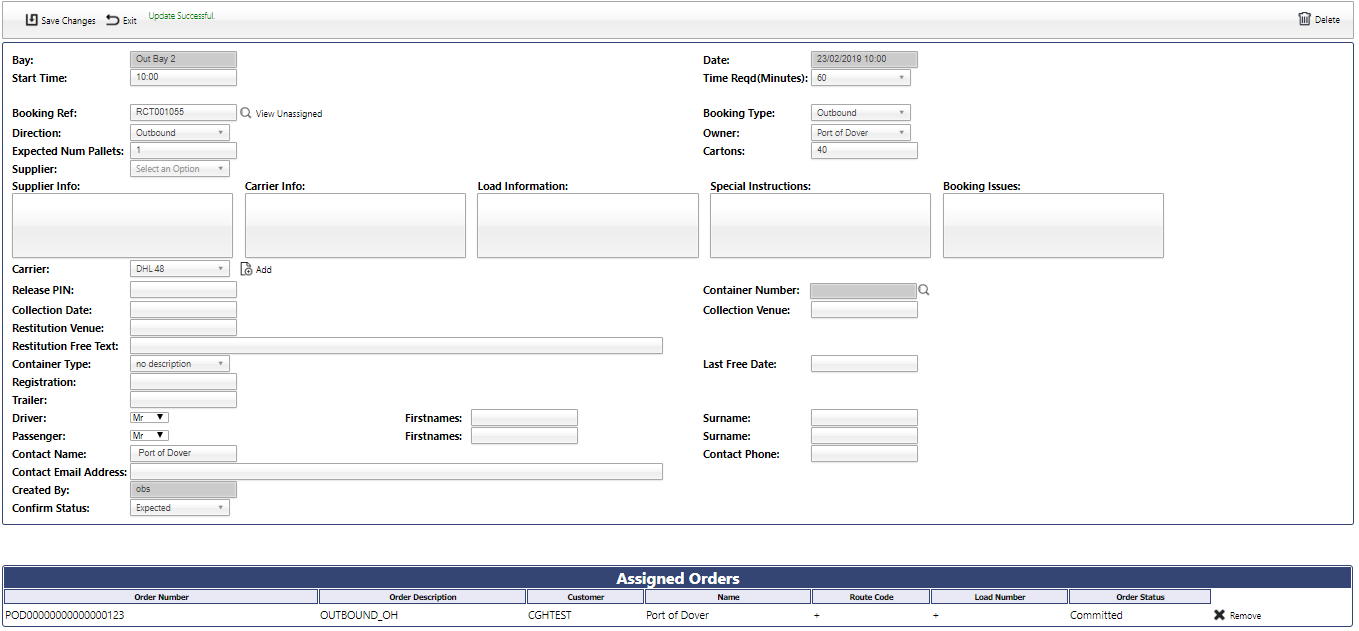Click the Delete trash can icon

coord(1304,19)
